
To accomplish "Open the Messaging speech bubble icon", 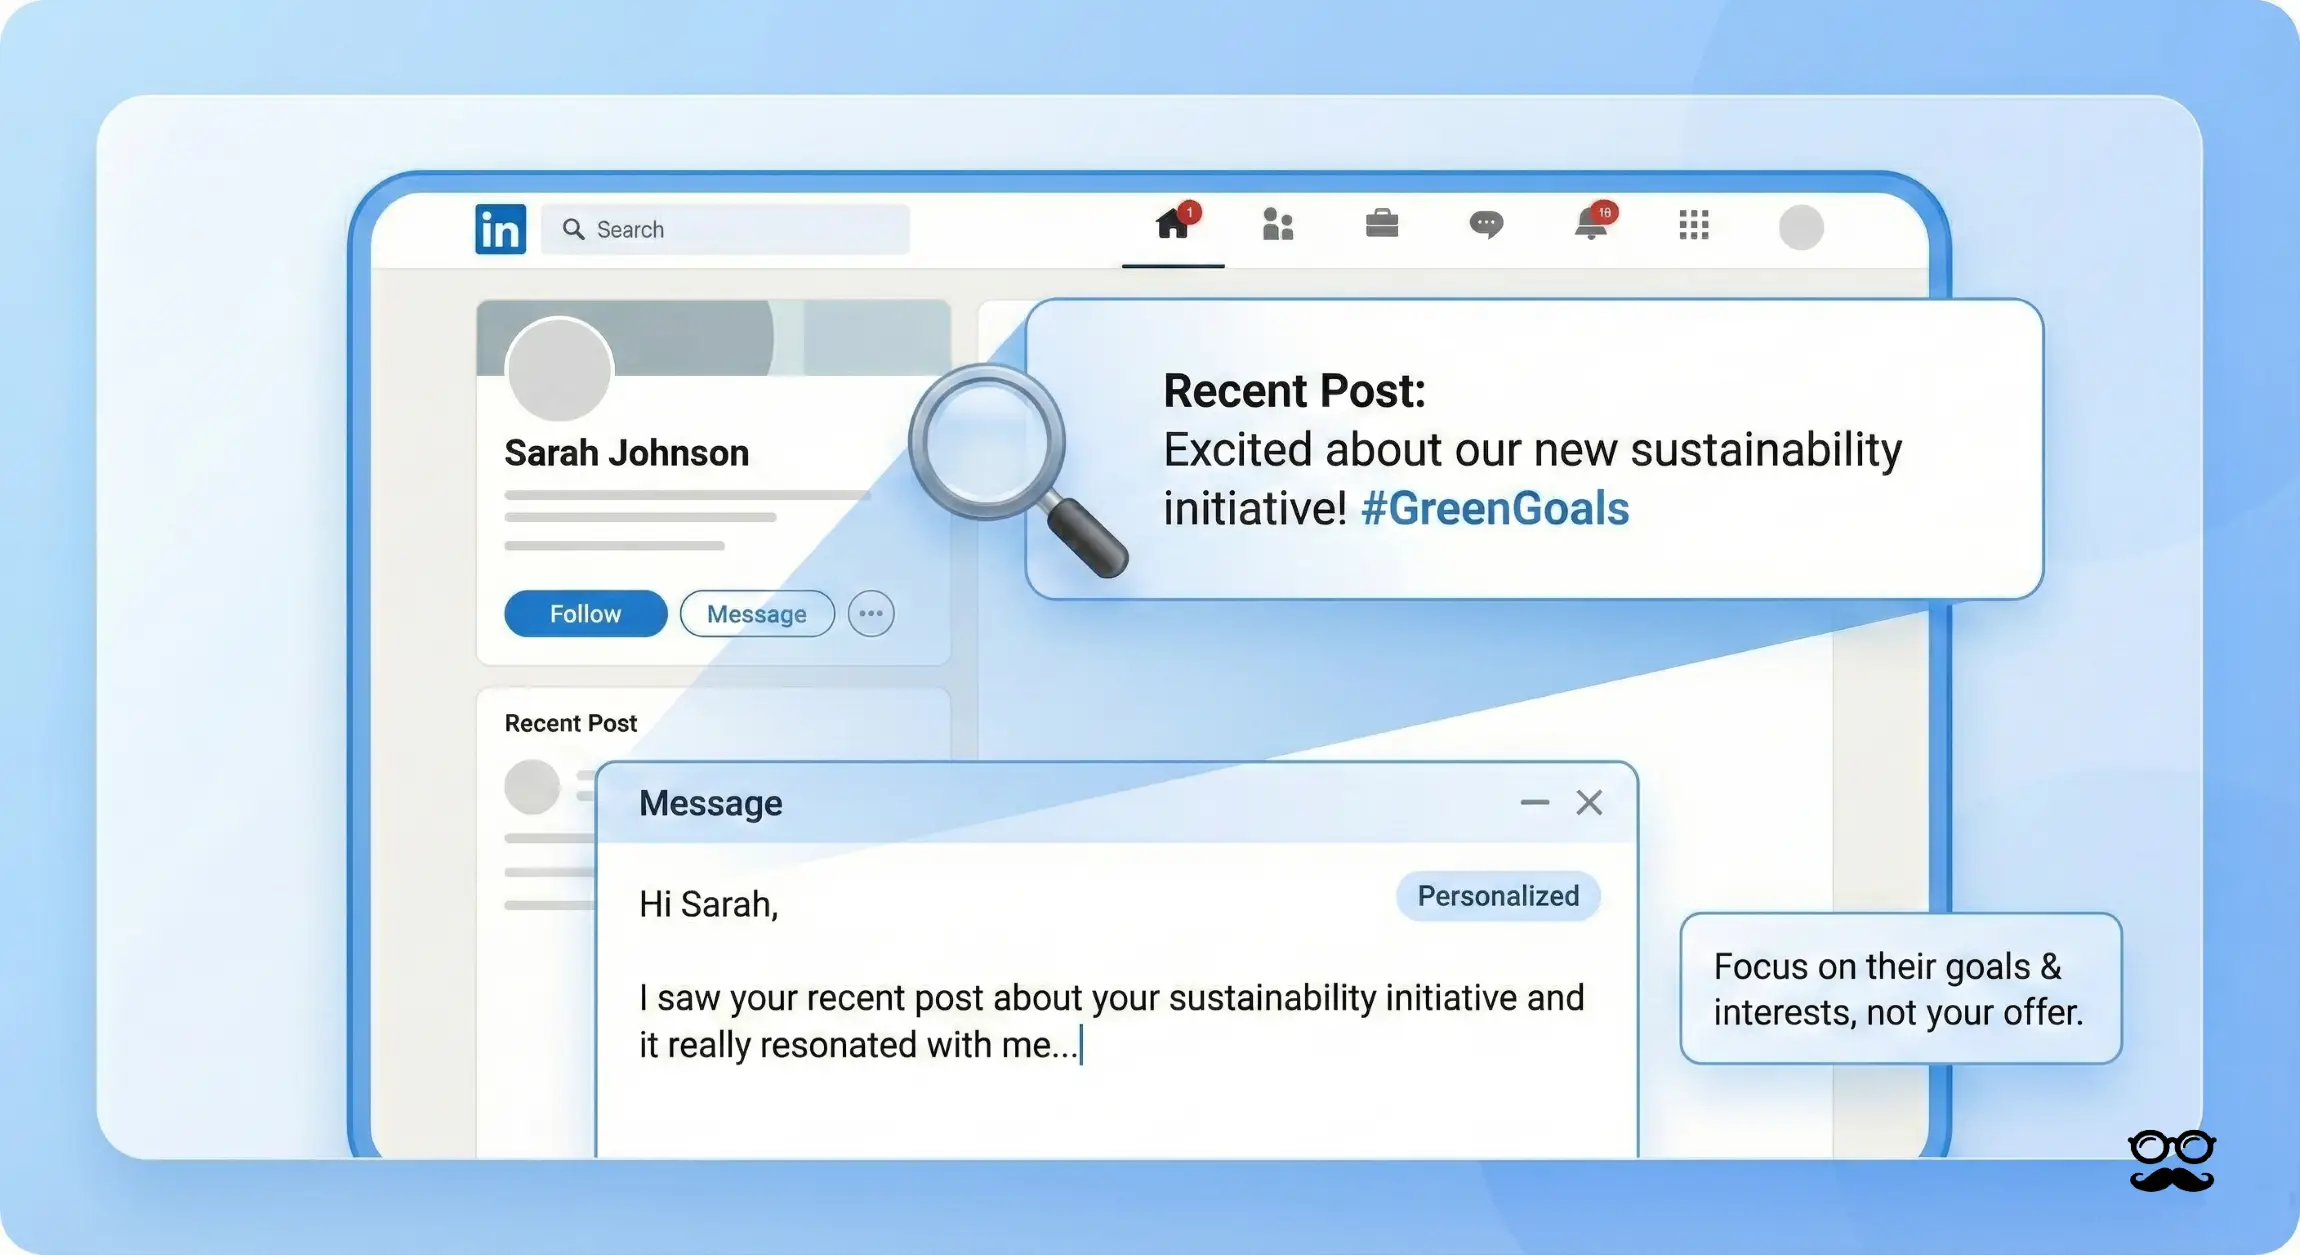I will pos(1486,224).
